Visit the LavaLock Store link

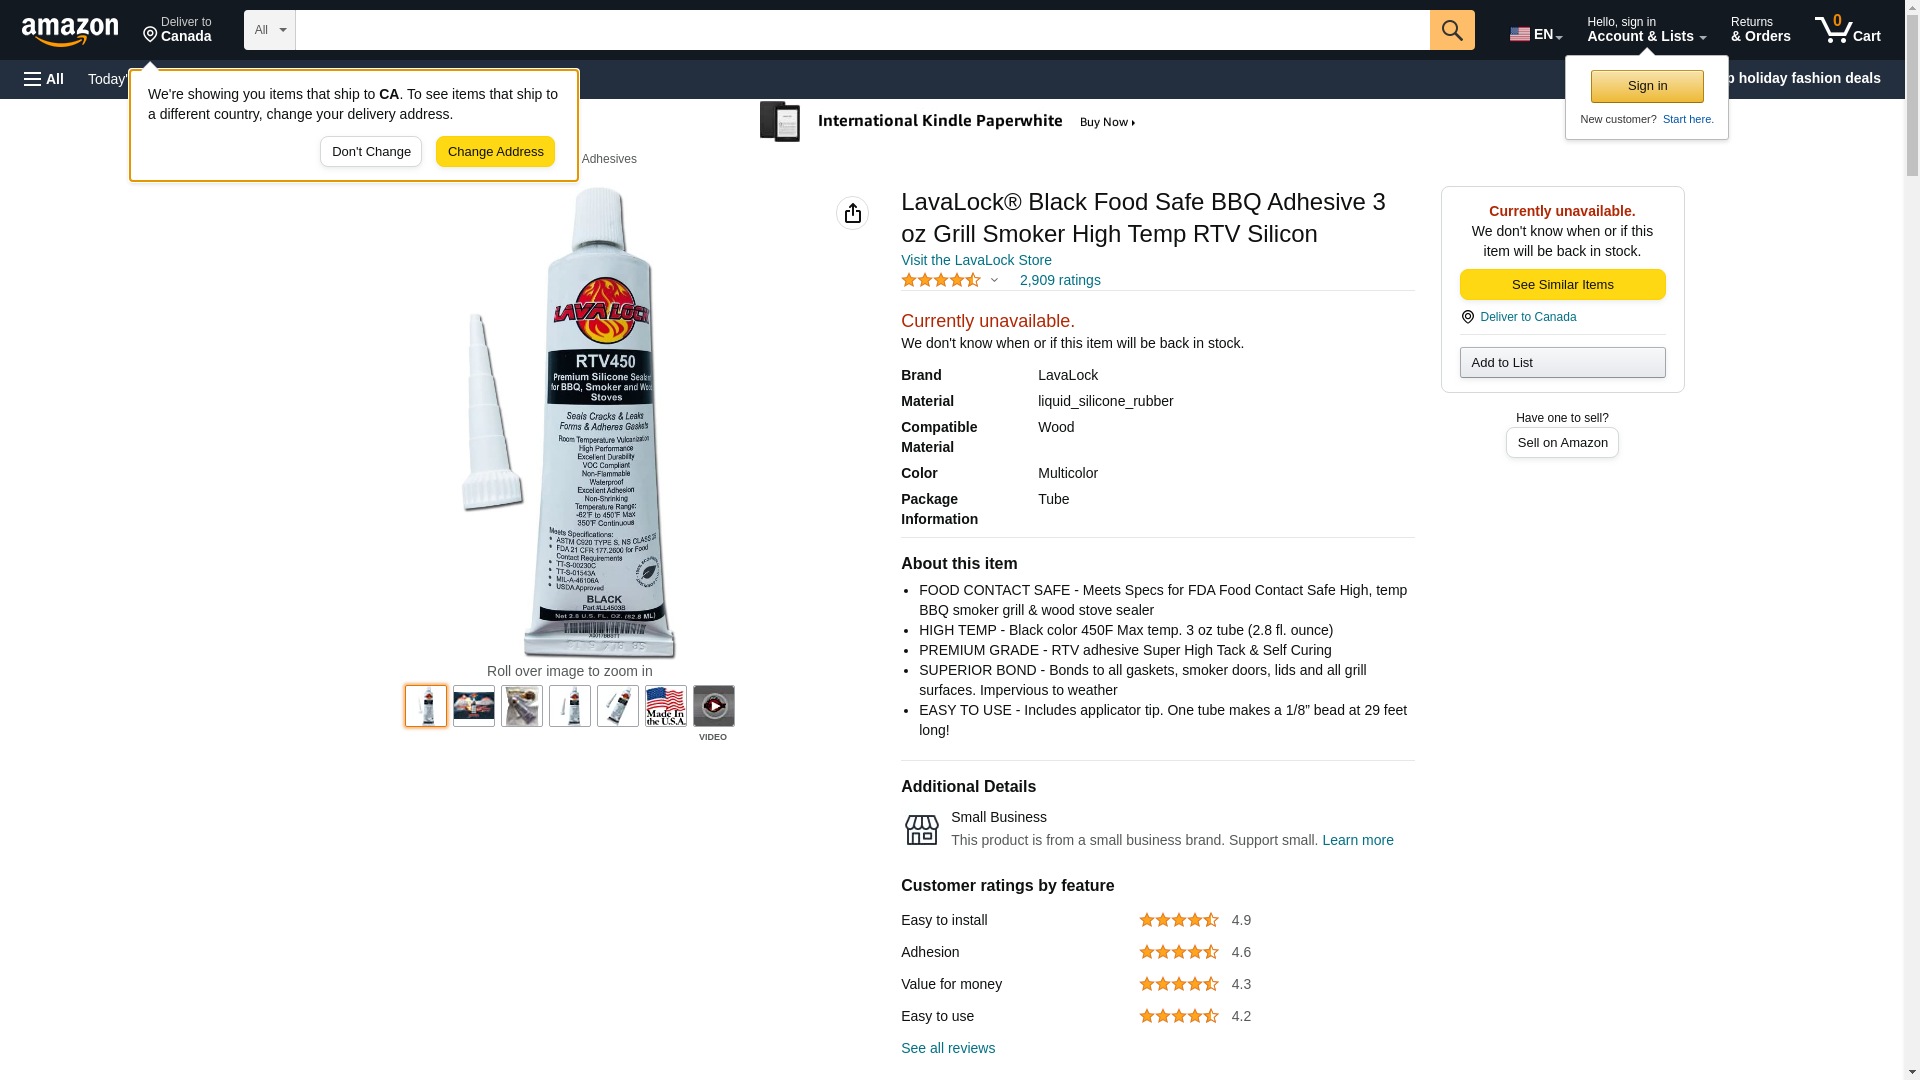tap(976, 260)
